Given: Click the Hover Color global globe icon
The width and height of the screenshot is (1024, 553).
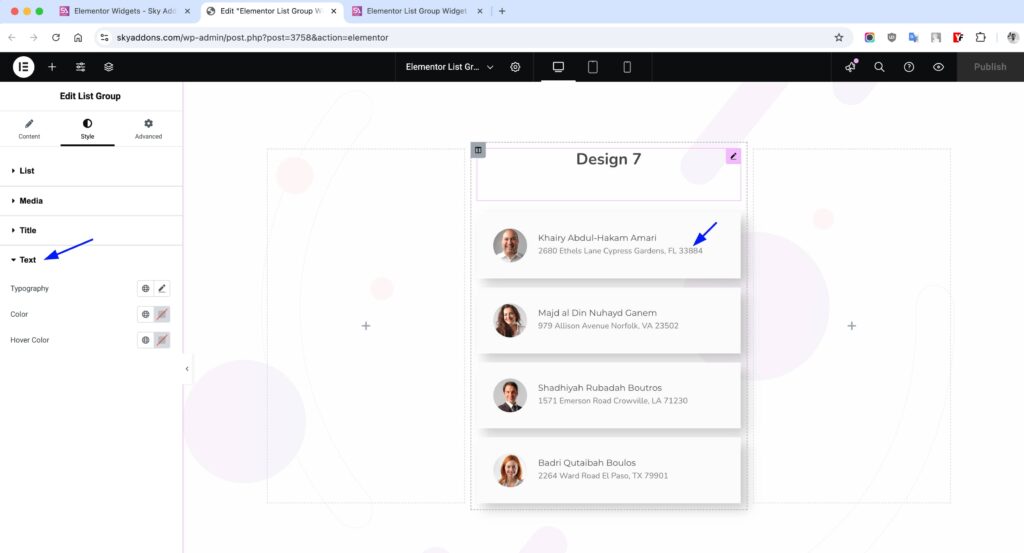Looking at the screenshot, I should 146,340.
